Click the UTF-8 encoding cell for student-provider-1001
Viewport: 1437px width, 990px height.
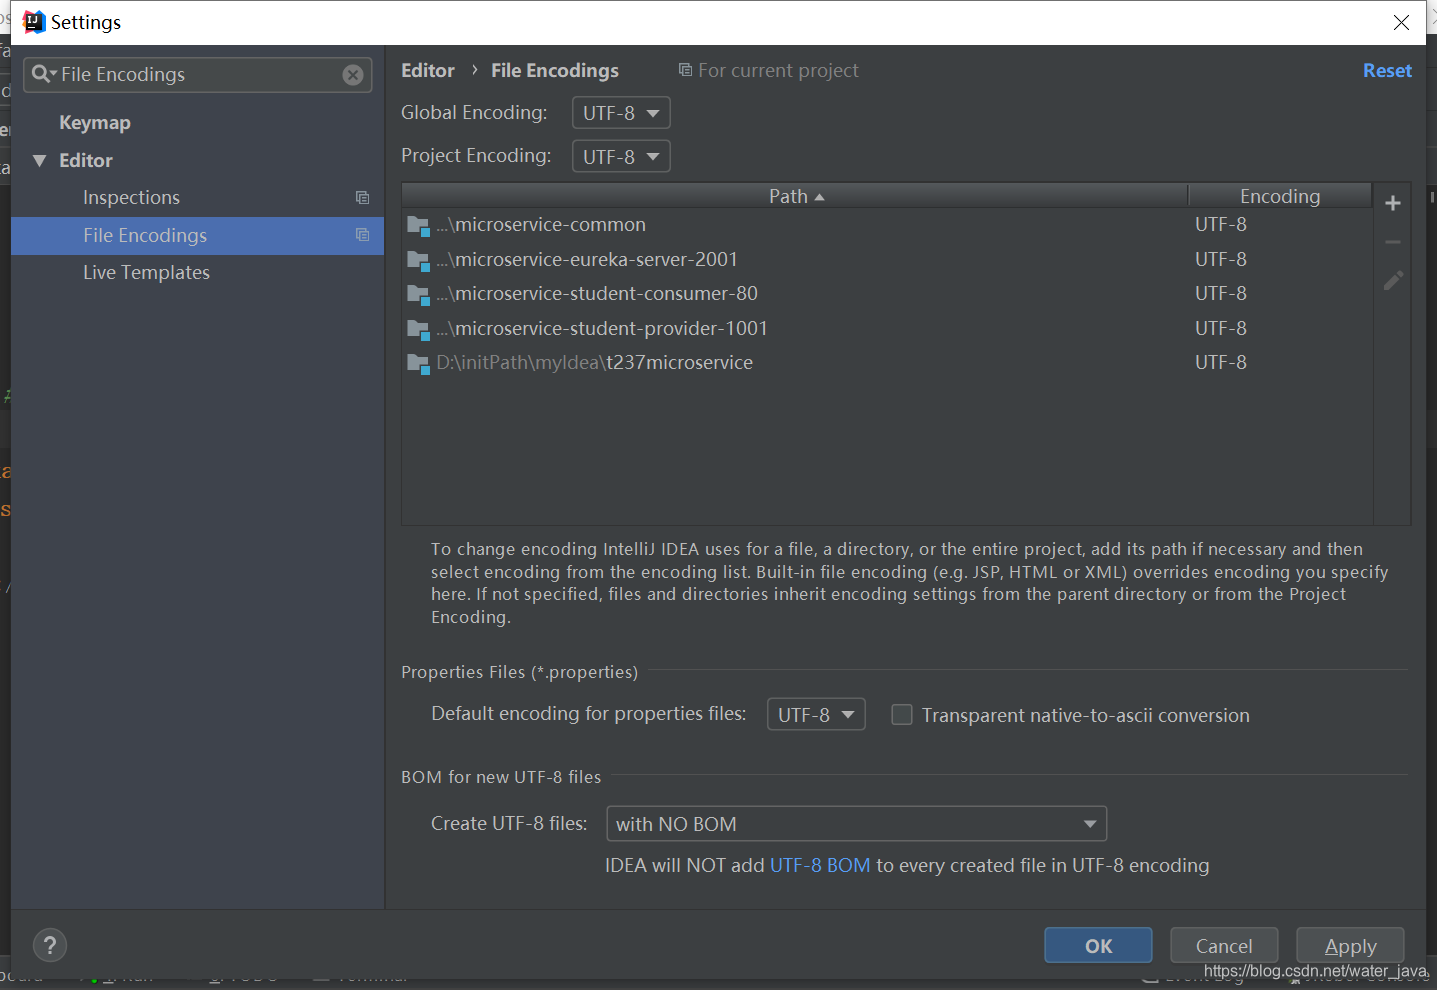tap(1221, 329)
